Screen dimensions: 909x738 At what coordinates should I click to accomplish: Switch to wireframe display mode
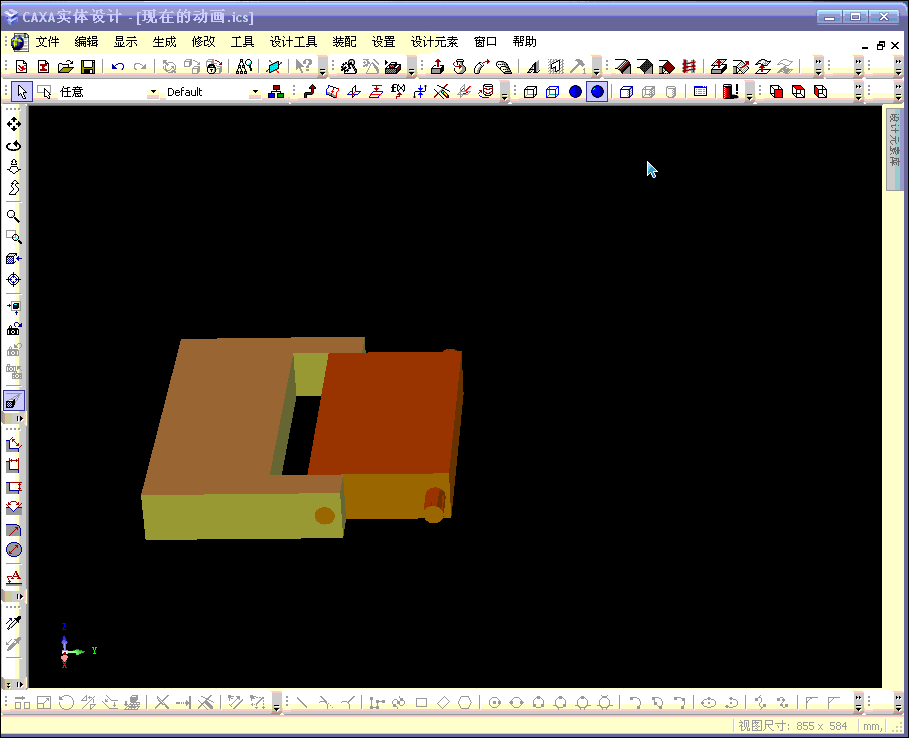tap(530, 92)
